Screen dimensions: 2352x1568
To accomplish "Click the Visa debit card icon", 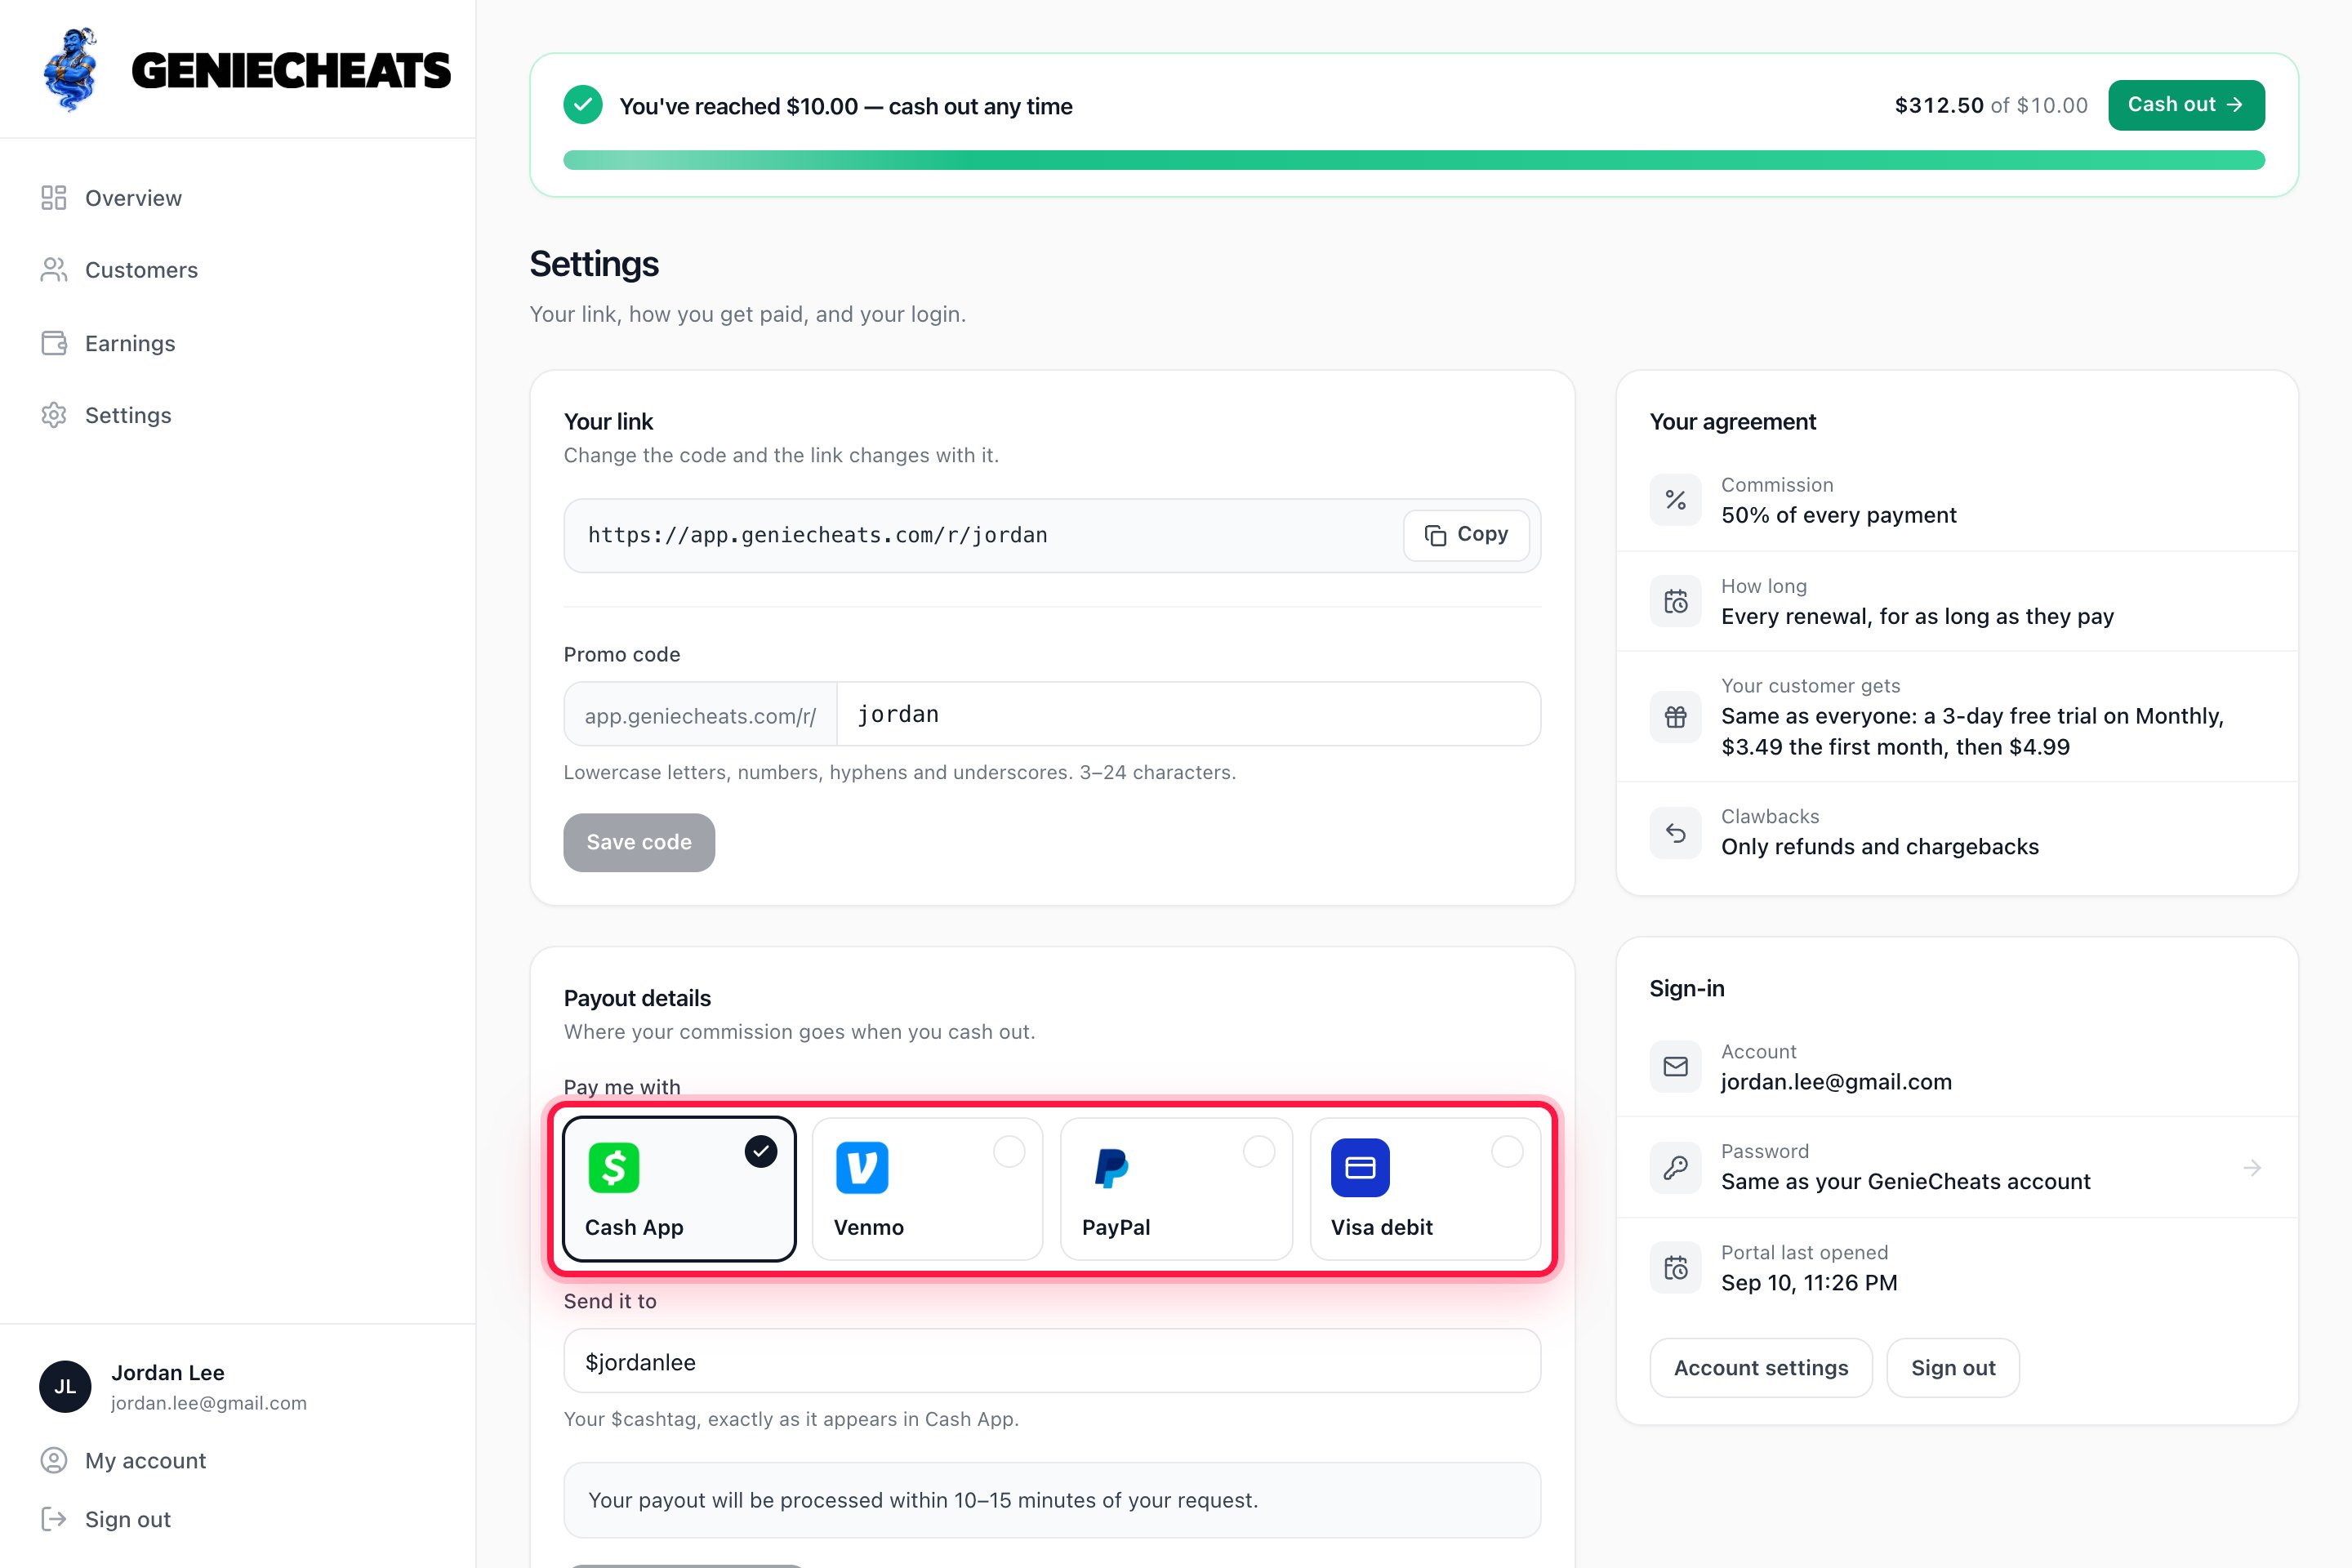I will pyautogui.click(x=1360, y=1167).
